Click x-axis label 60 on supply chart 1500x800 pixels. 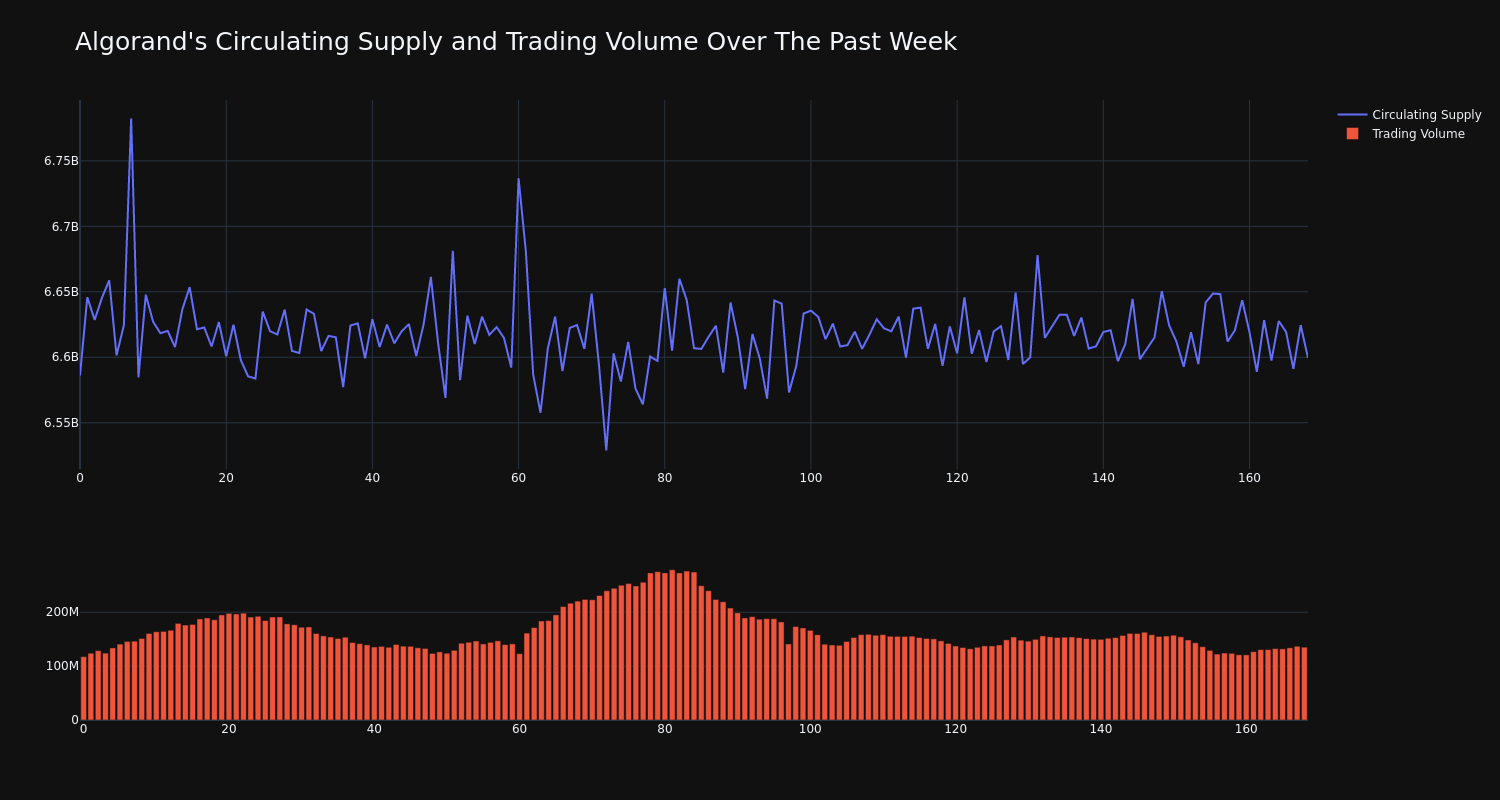tap(518, 478)
